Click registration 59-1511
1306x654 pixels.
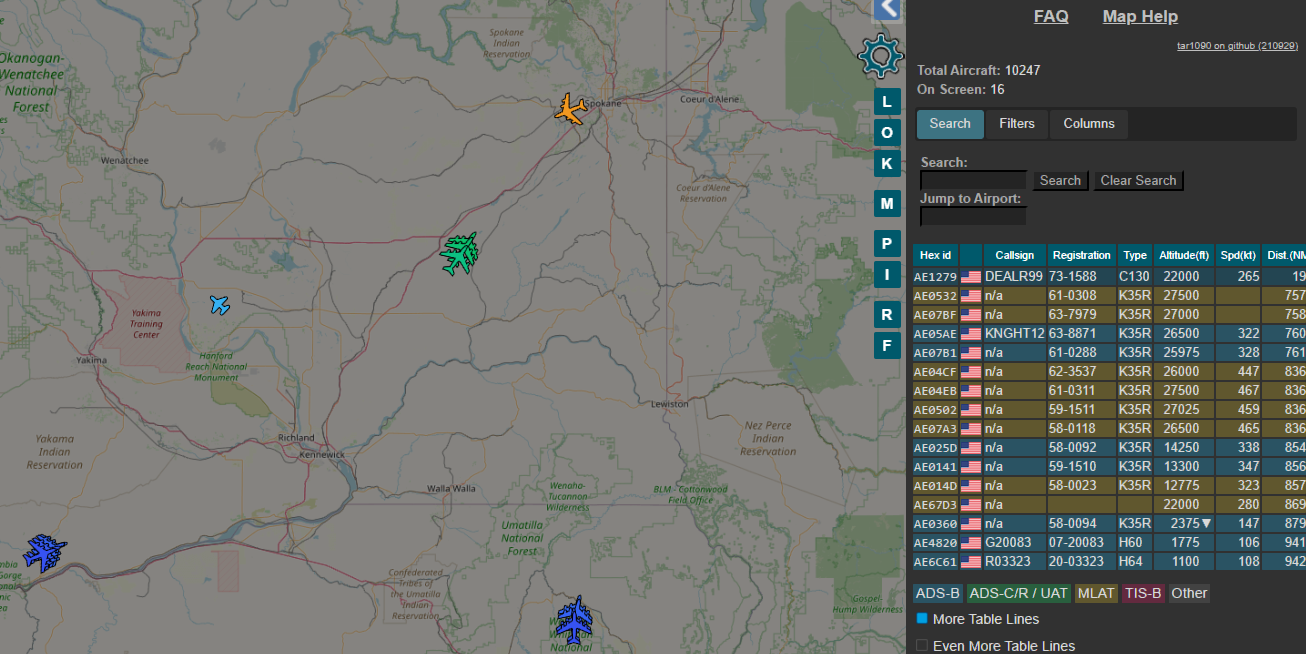point(1072,409)
